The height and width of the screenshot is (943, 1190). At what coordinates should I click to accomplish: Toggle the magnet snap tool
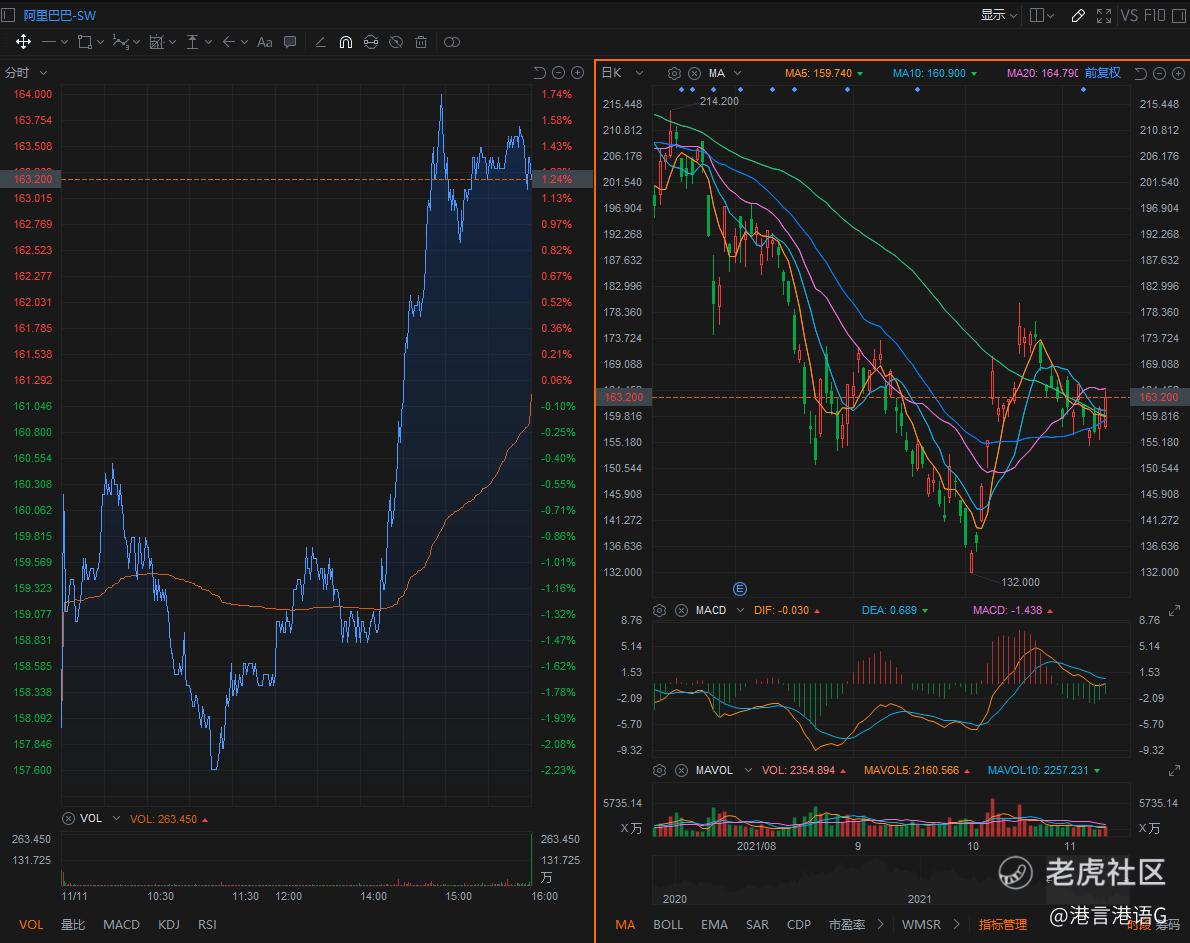(345, 42)
